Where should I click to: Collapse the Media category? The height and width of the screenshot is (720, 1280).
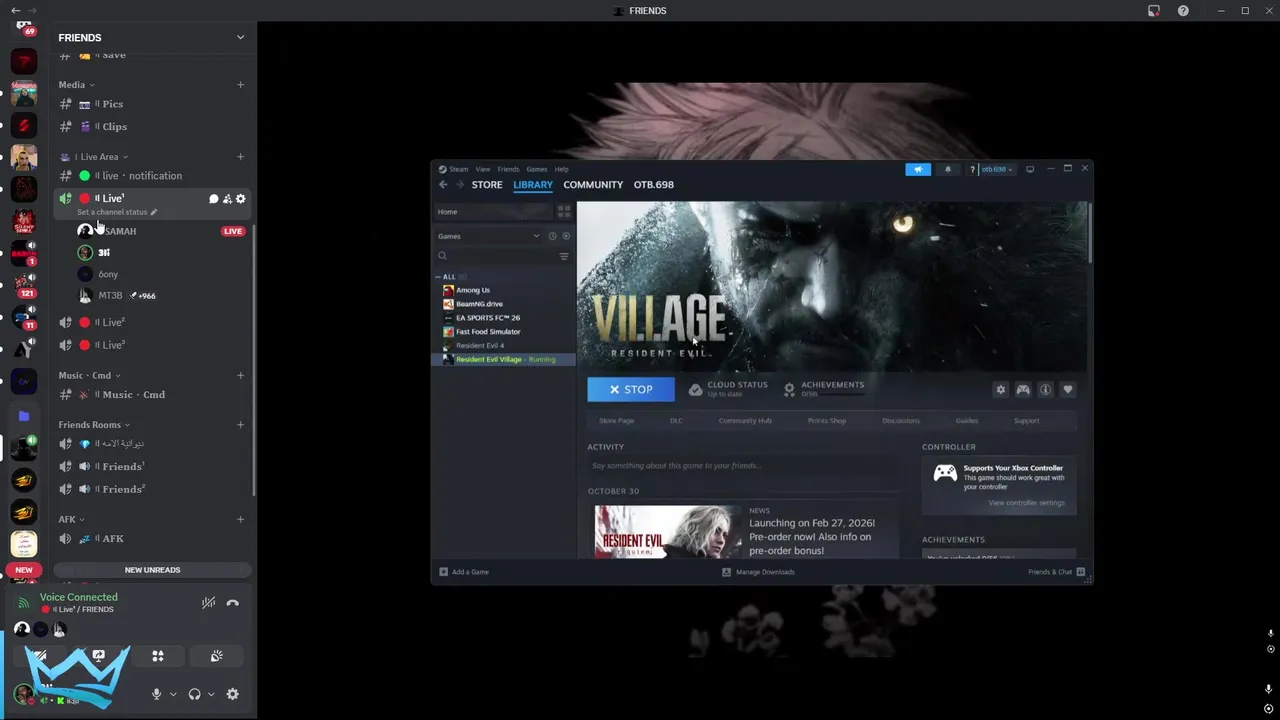pyautogui.click(x=76, y=85)
